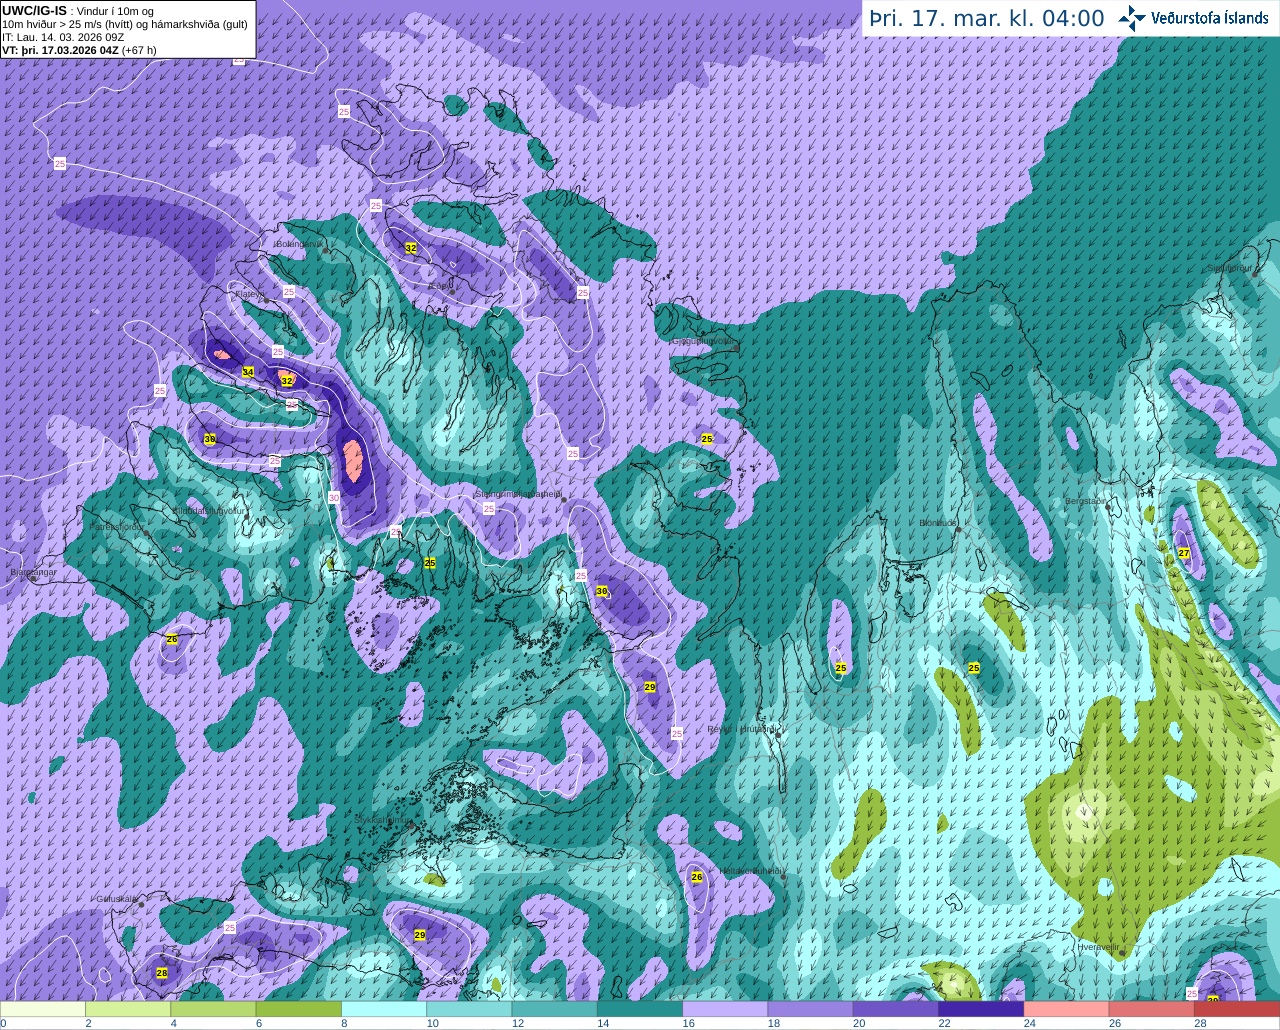
Task: Click the Hveravellir station label
Action: pyautogui.click(x=1097, y=946)
